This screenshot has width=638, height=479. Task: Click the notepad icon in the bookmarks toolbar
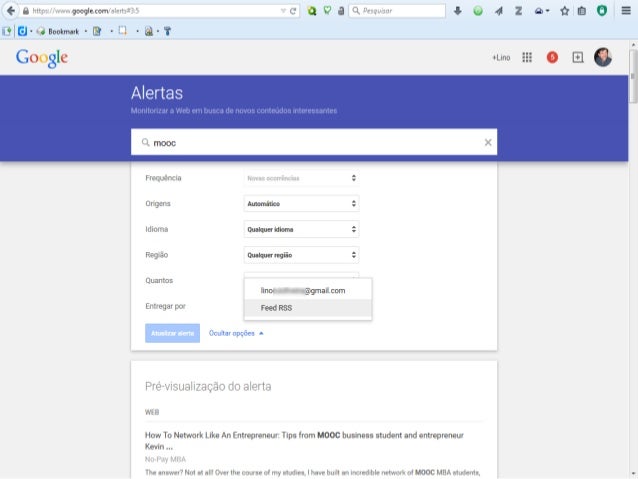(97, 31)
